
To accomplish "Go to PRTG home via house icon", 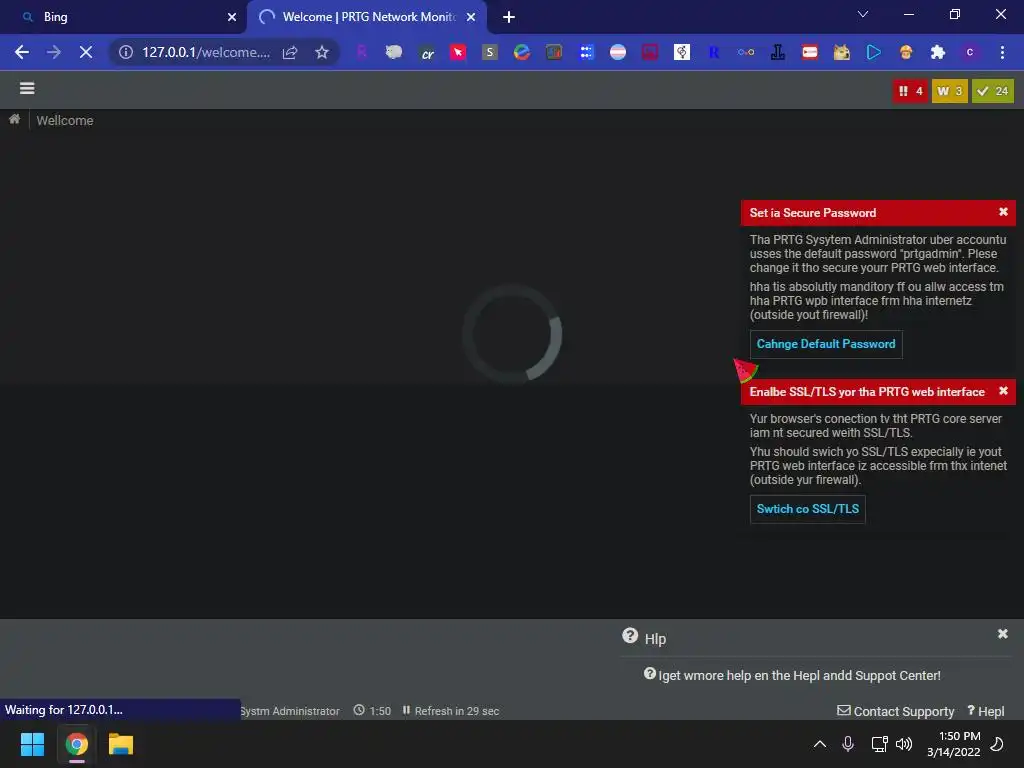I will (x=14, y=119).
